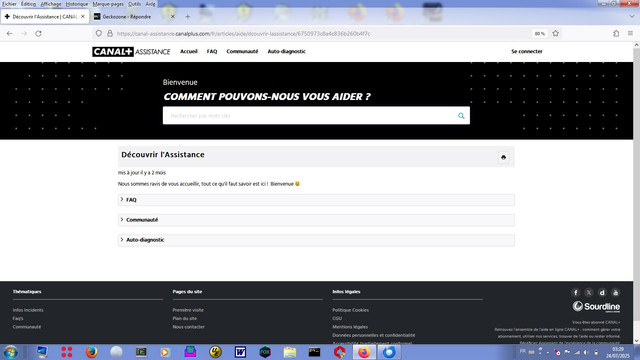Open the Dailymotion footer icon
The height and width of the screenshot is (360, 640).
point(602,292)
